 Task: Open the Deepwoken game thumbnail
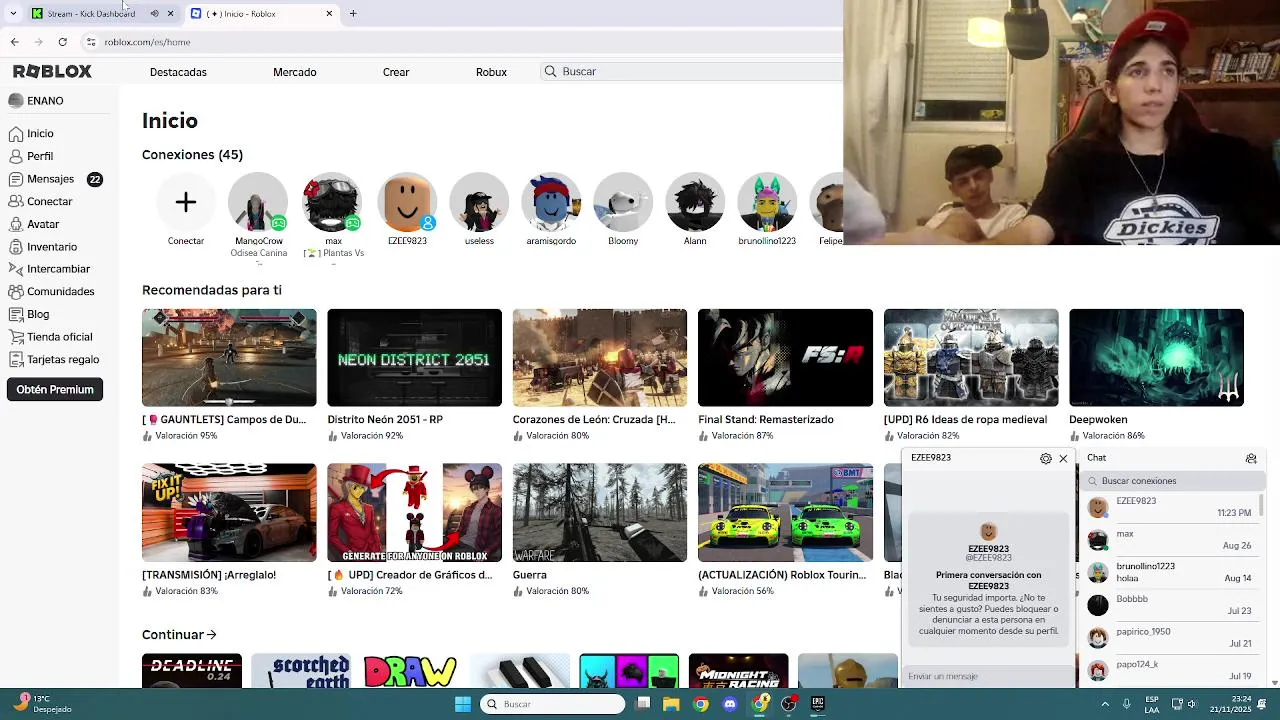click(x=1156, y=358)
